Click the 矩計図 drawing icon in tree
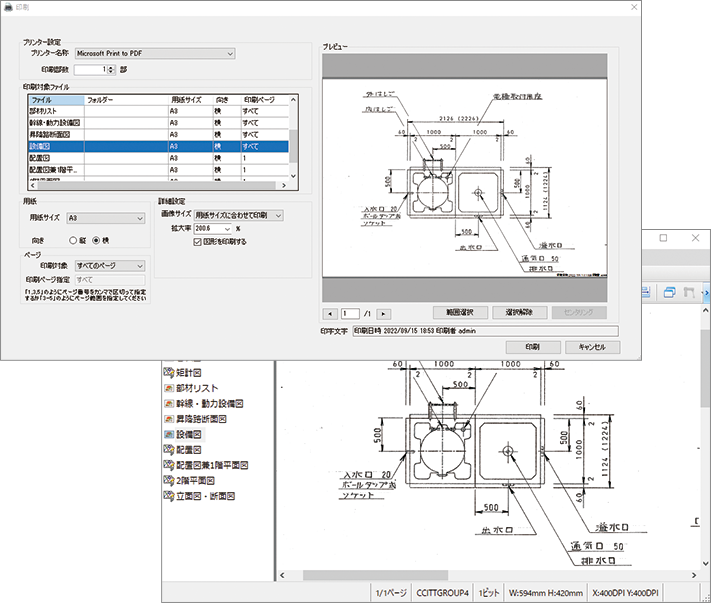This screenshot has height=603, width=711. pyautogui.click(x=168, y=372)
